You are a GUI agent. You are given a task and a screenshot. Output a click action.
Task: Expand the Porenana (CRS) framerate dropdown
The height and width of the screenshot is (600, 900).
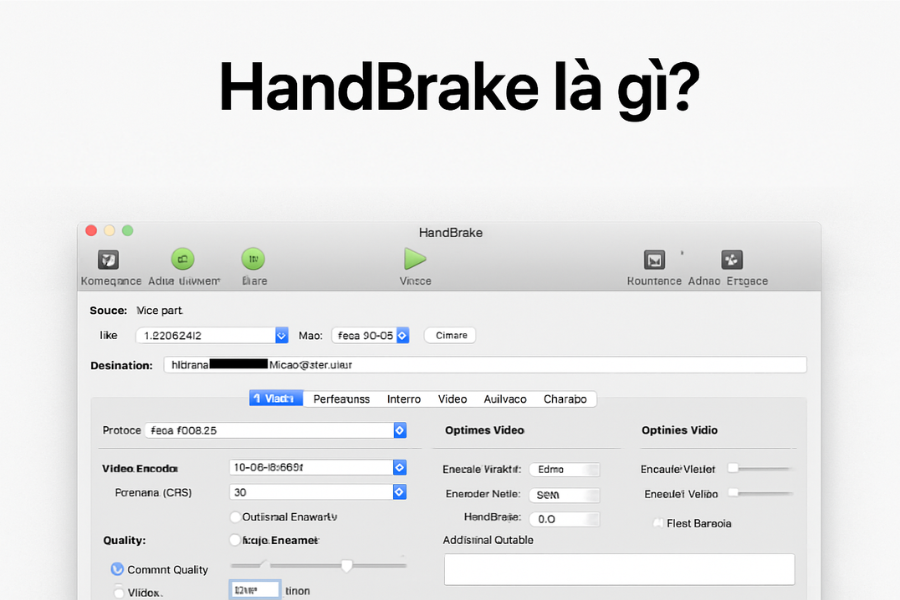317,492
